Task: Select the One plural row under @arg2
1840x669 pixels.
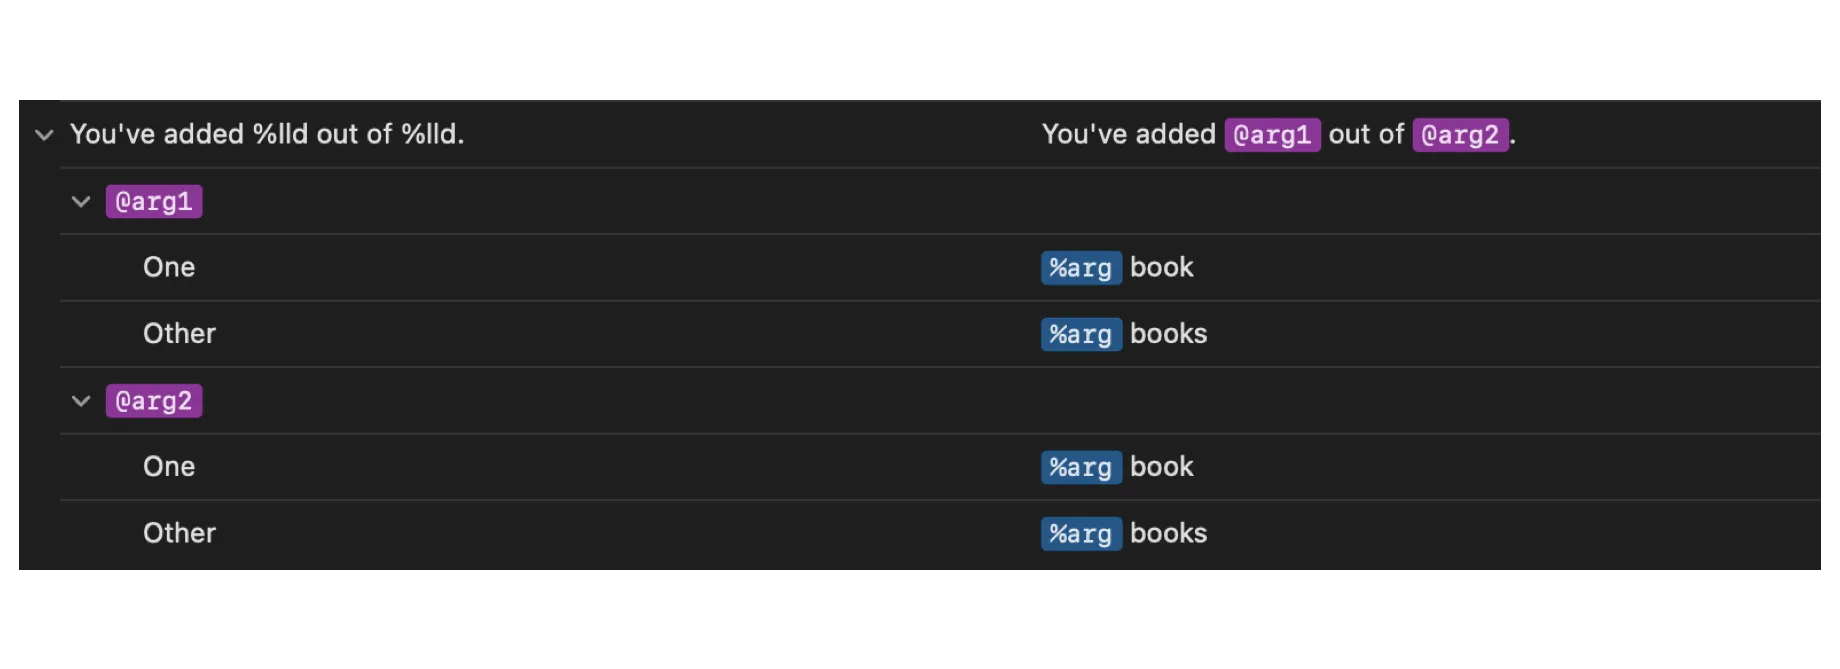Action: (169, 467)
